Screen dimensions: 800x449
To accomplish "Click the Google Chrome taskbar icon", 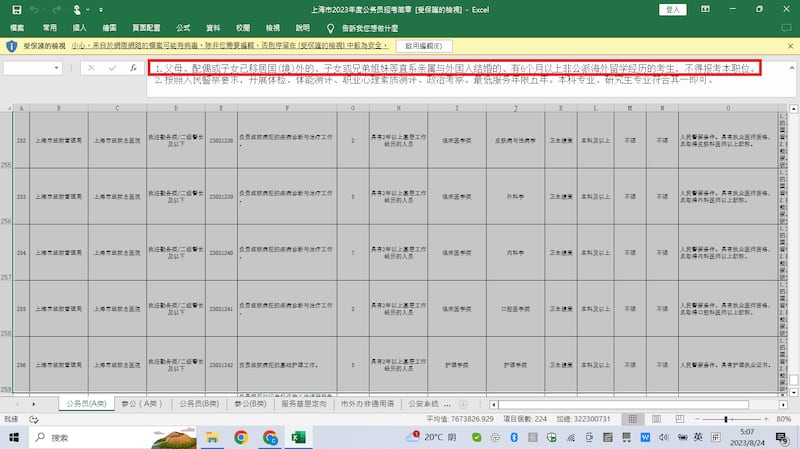I will tap(241, 437).
